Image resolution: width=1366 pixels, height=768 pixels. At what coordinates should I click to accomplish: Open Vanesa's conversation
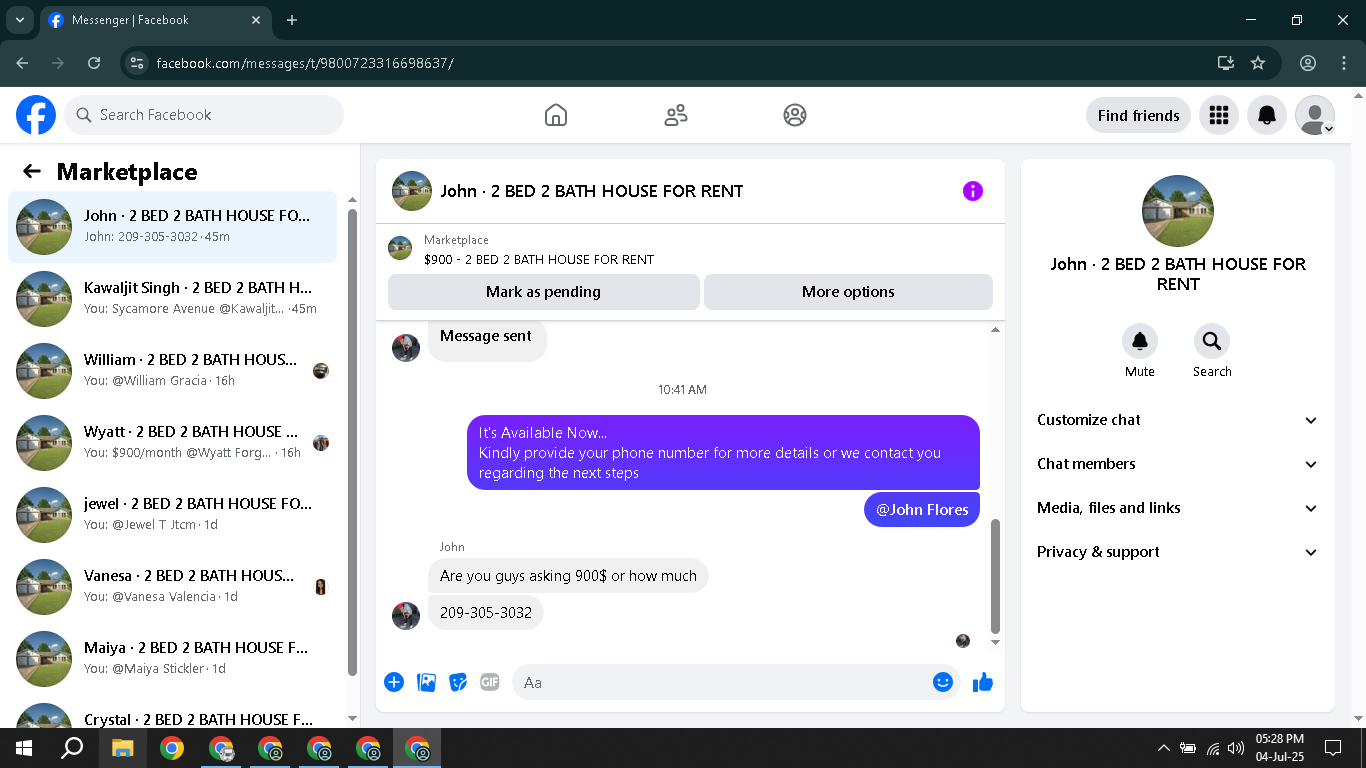point(173,587)
